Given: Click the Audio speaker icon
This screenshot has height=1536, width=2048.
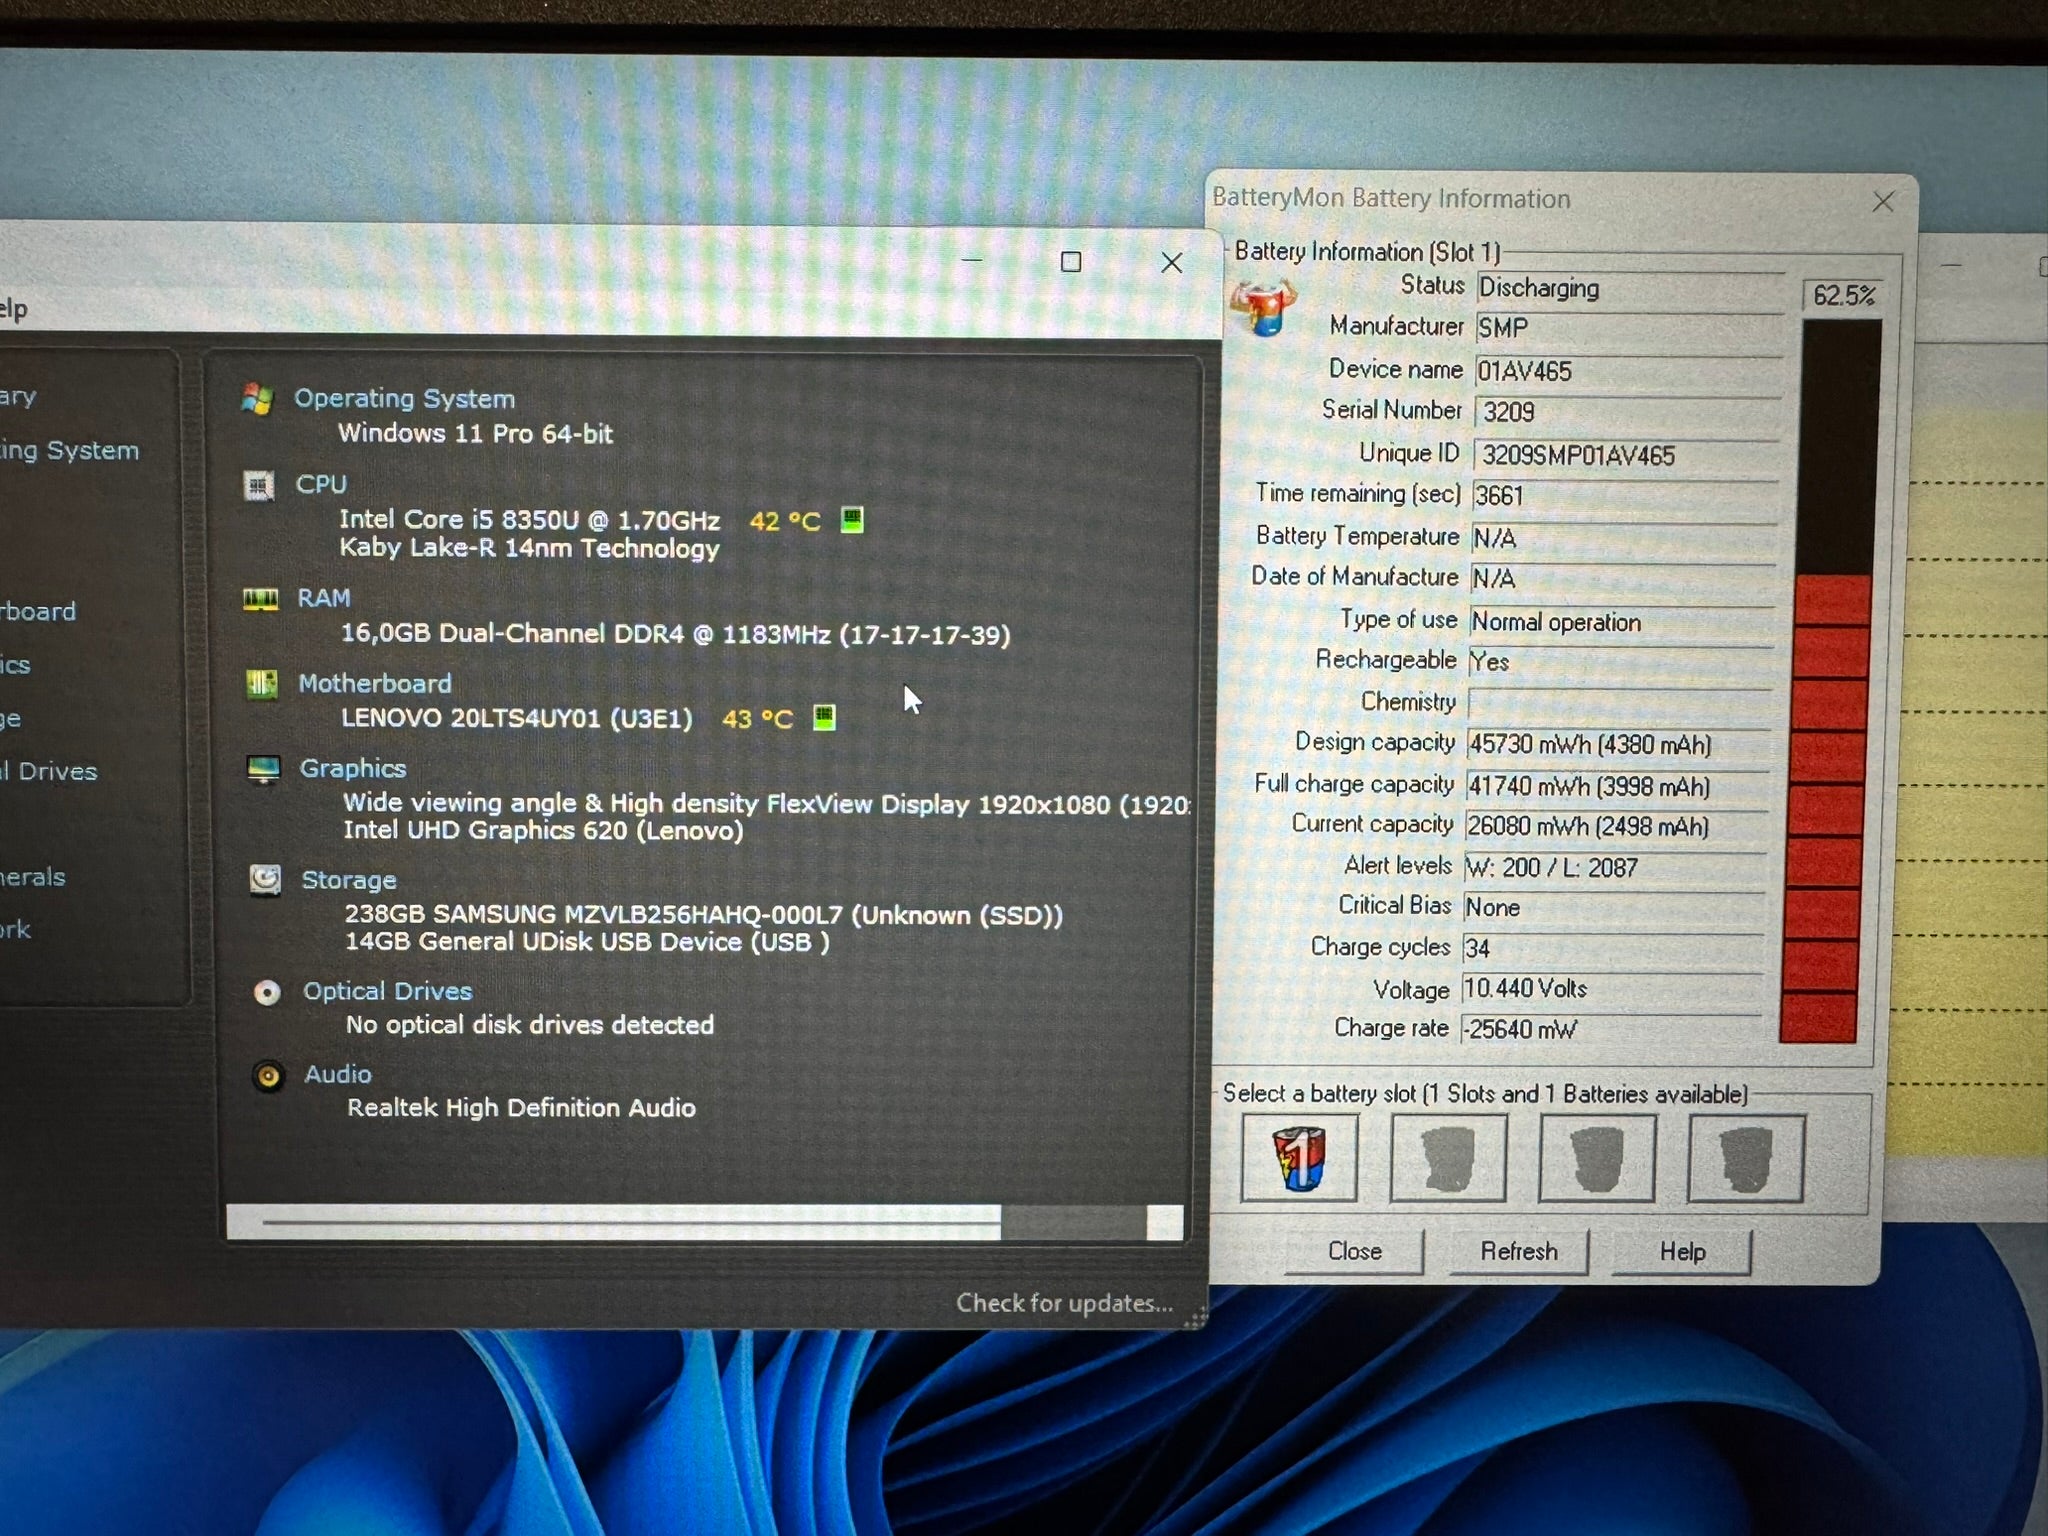Looking at the screenshot, I should click(x=268, y=1076).
